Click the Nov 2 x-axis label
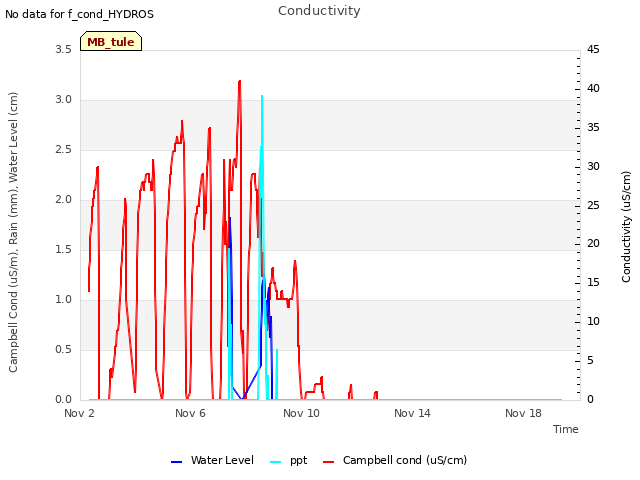This screenshot has width=640, height=480. [x=79, y=413]
